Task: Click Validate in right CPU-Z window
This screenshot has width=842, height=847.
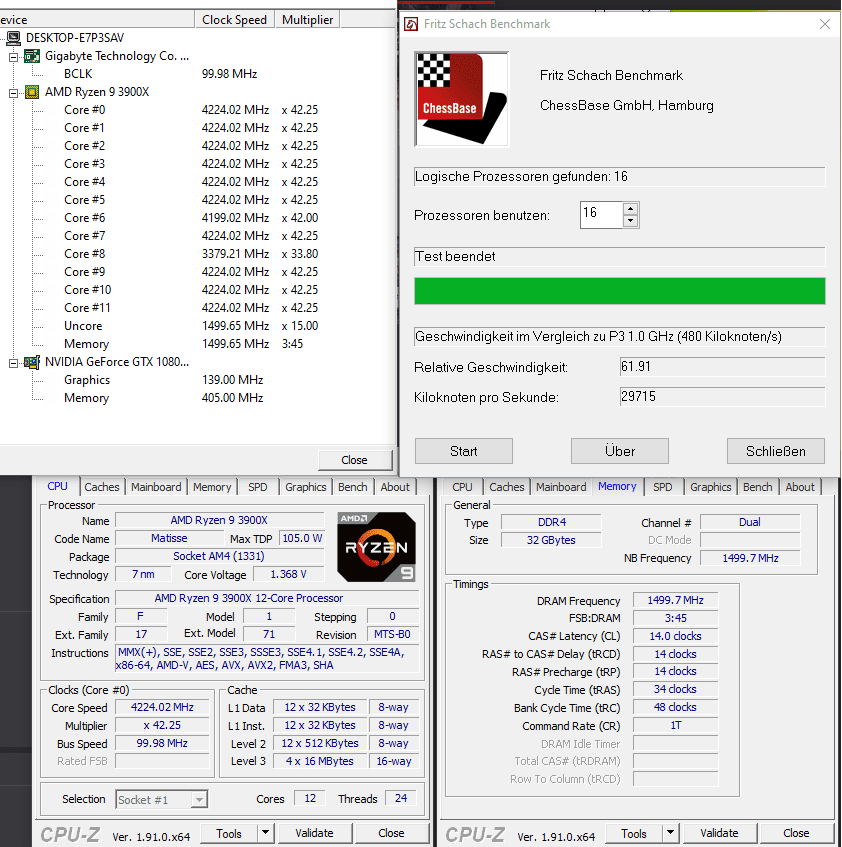Action: point(719,833)
